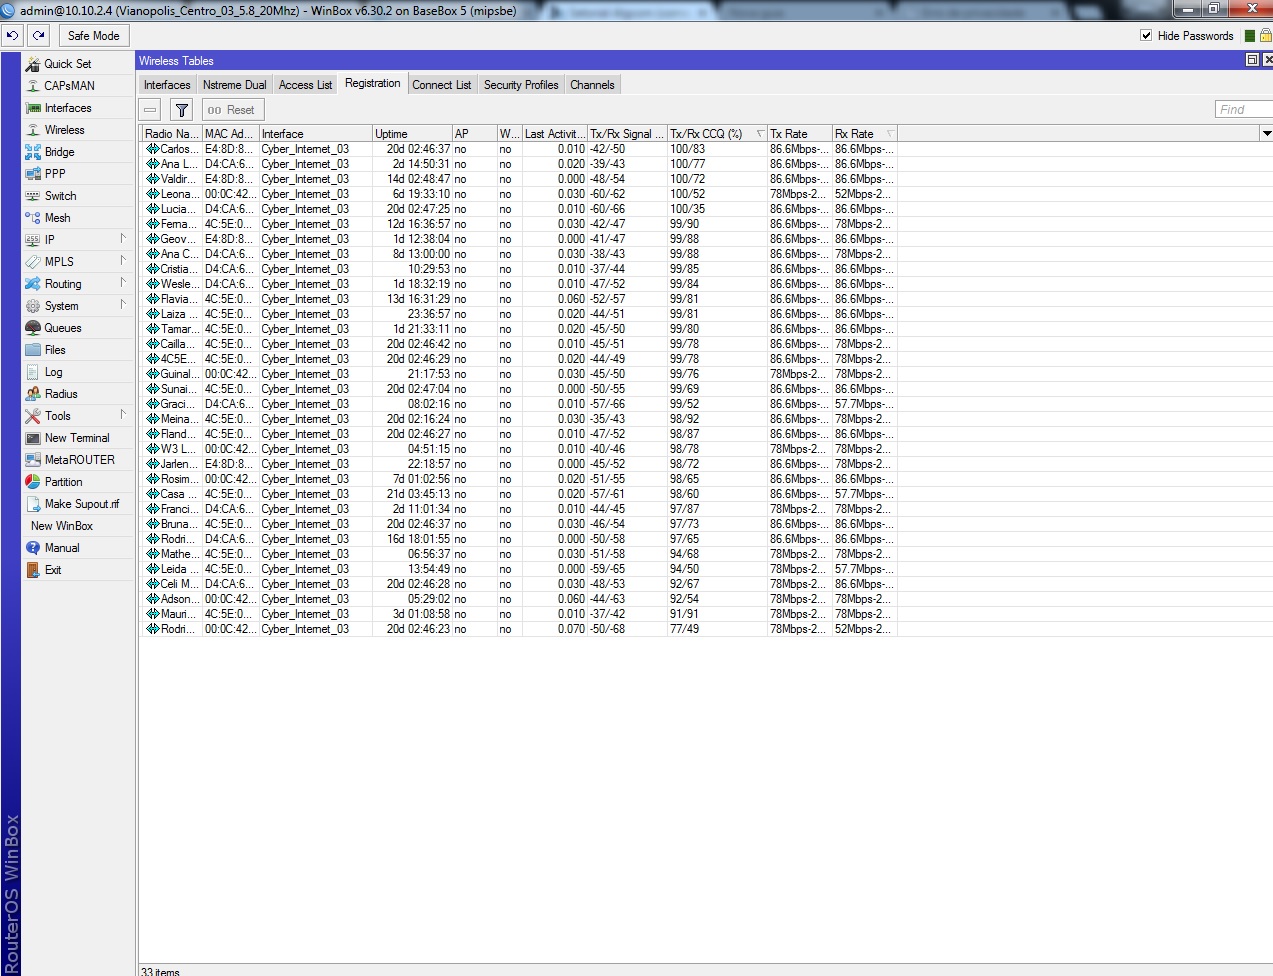1273x976 pixels.
Task: Select the Geov... client row
Action: (519, 239)
